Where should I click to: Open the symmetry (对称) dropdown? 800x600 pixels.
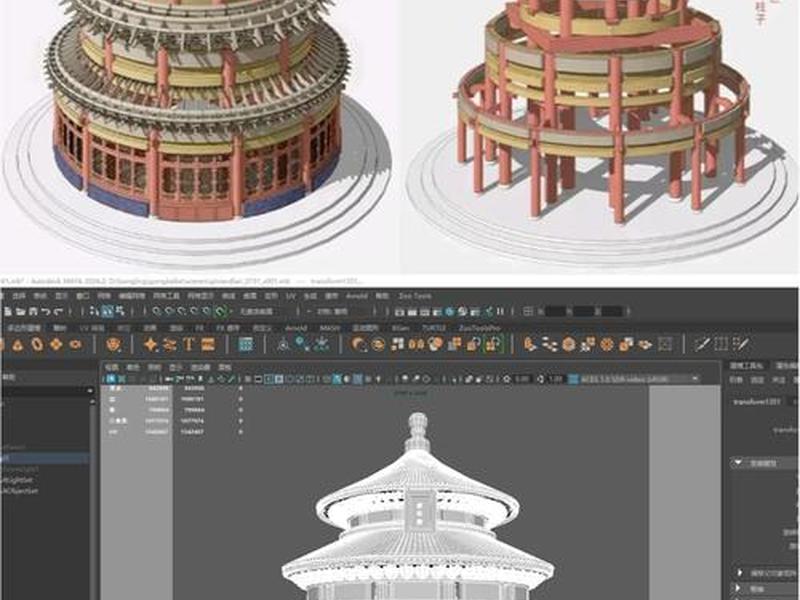[334, 311]
